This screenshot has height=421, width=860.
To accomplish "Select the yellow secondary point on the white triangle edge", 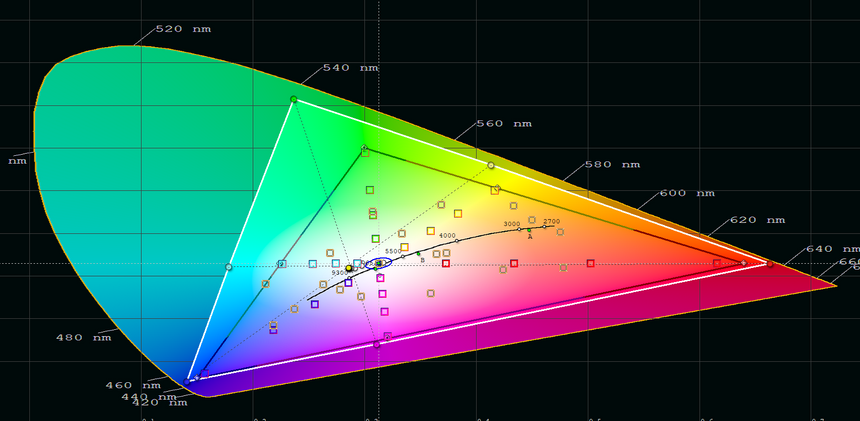I will click(491, 165).
